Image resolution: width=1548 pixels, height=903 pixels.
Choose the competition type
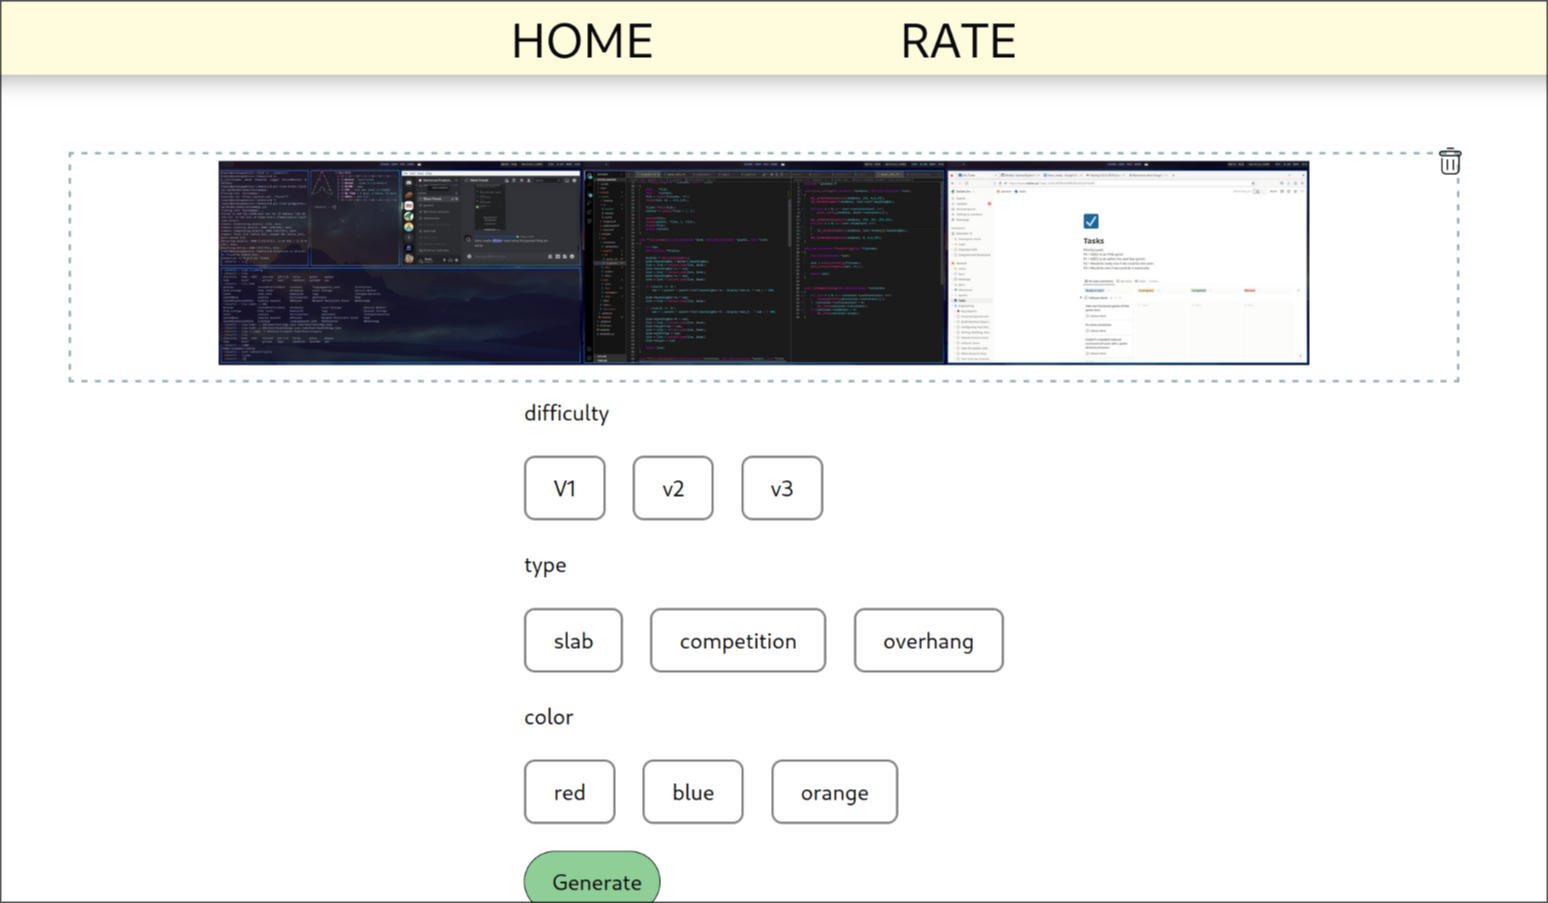point(738,640)
